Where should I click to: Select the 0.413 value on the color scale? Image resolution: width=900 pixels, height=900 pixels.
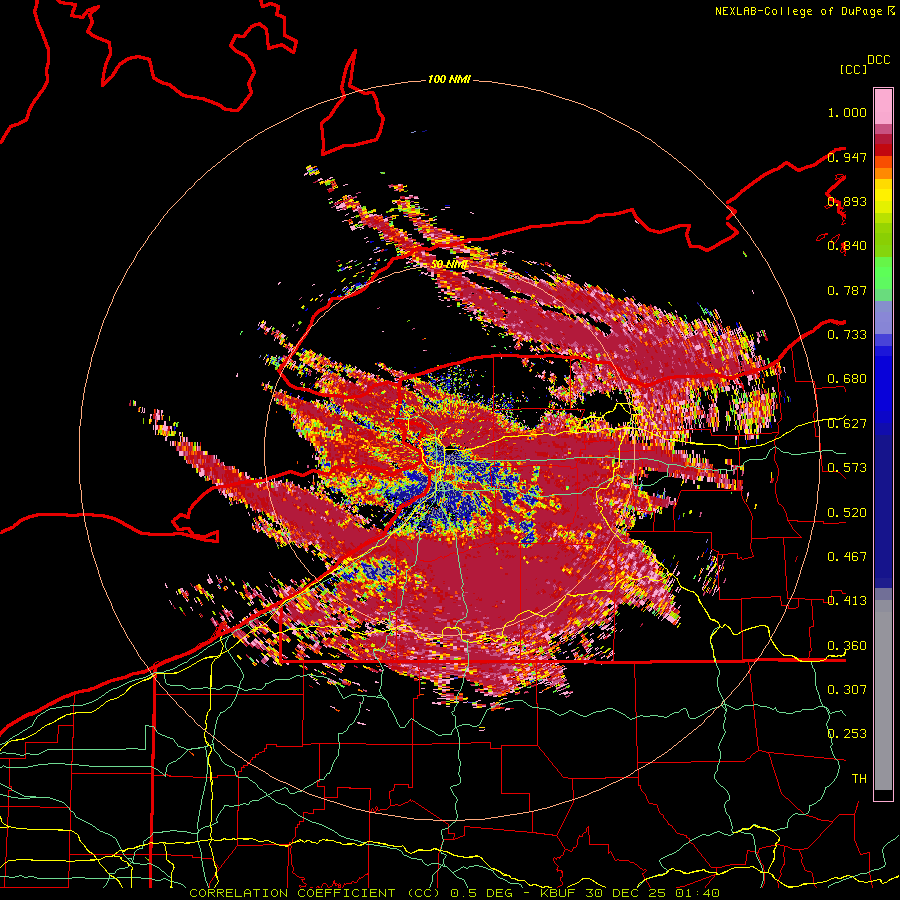pyautogui.click(x=847, y=601)
